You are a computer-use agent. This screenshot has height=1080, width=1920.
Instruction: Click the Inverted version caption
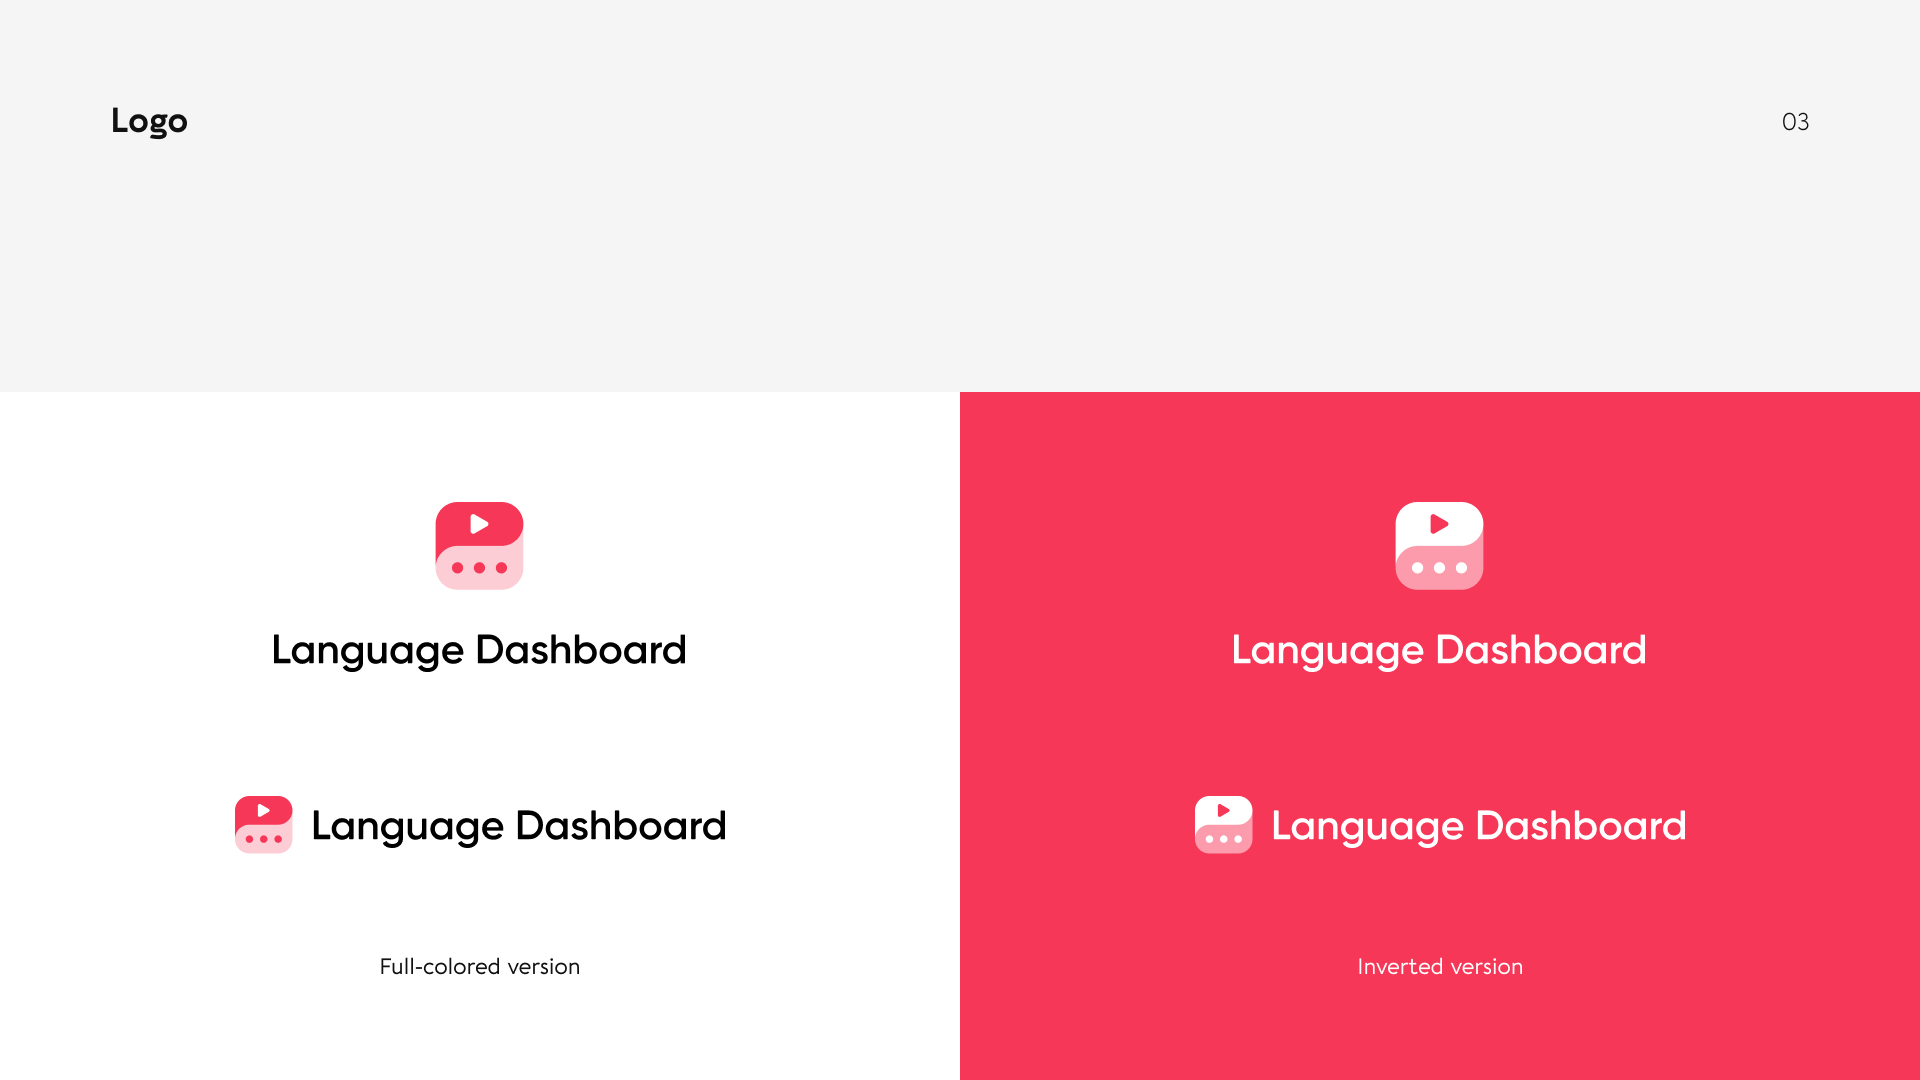pyautogui.click(x=1439, y=966)
